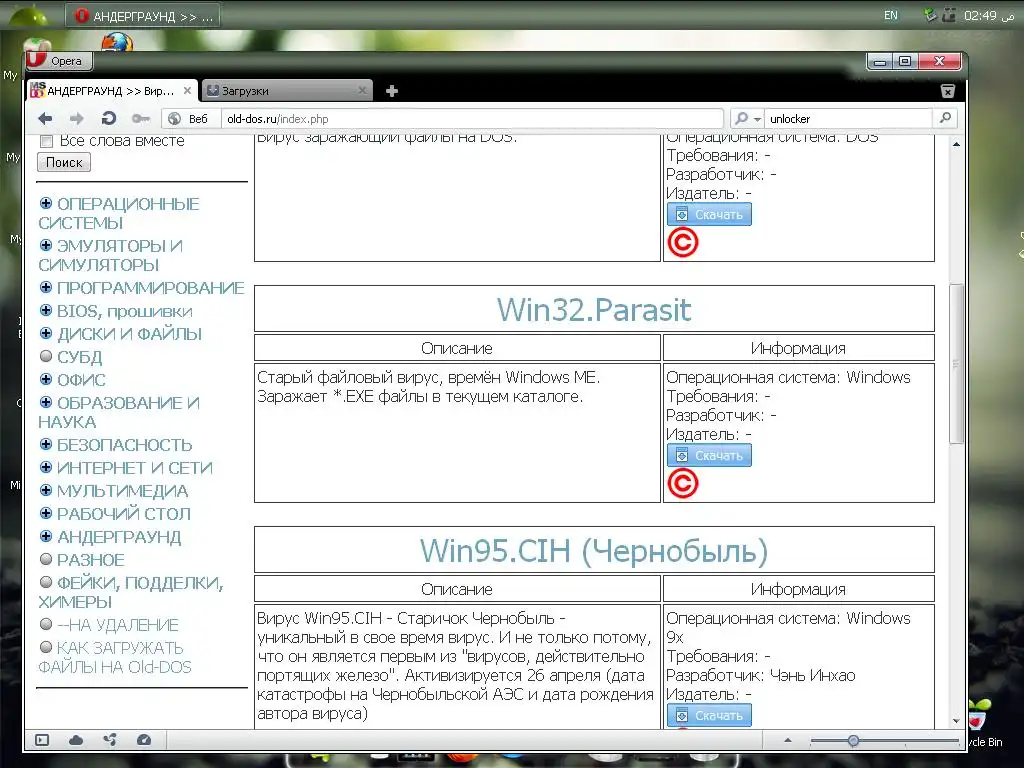Screen dimensions: 1024x768
Task: Click the АНДЕРГРАУНД taskbar button
Action: click(x=142, y=16)
